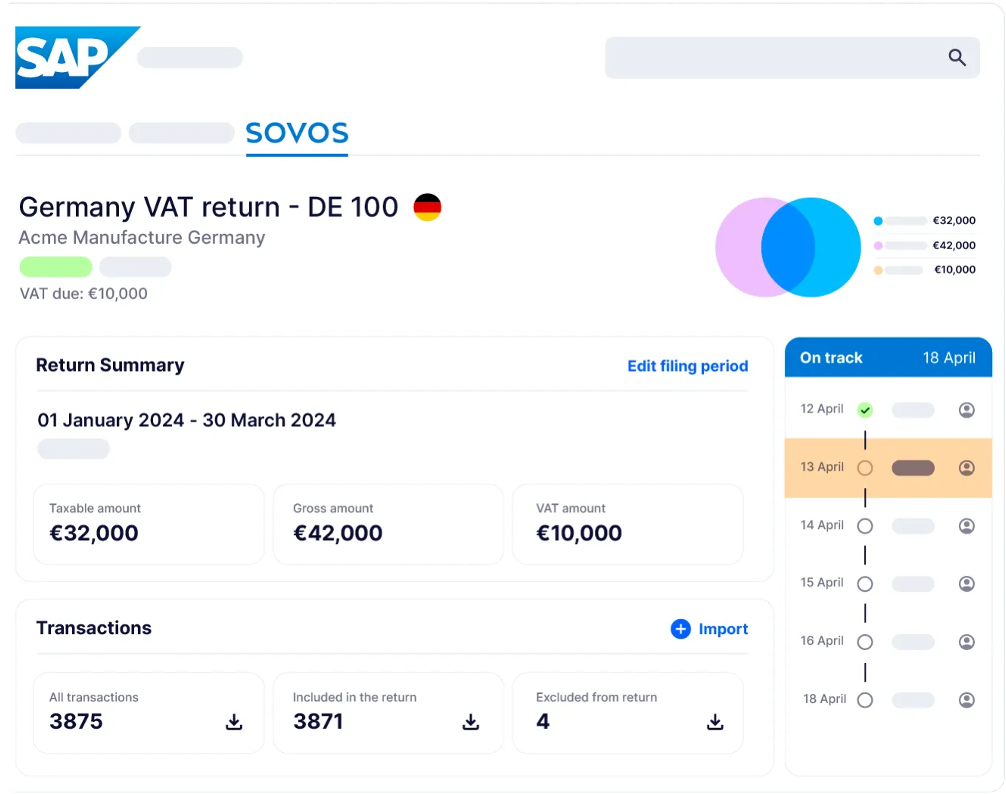Select the 13 April timeline step circle

(865, 468)
